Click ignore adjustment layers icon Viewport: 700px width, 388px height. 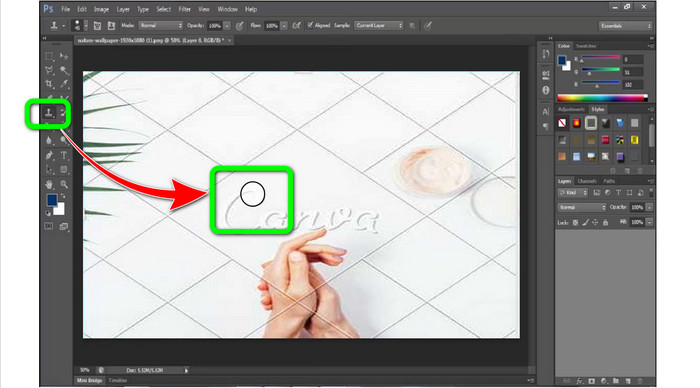tap(412, 26)
